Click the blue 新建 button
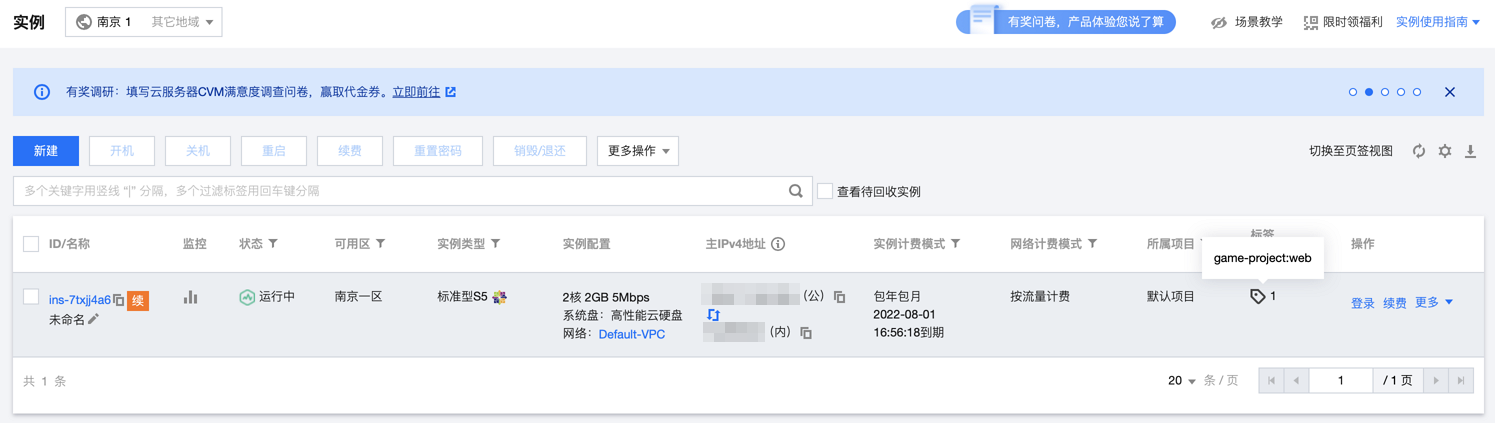 point(46,151)
